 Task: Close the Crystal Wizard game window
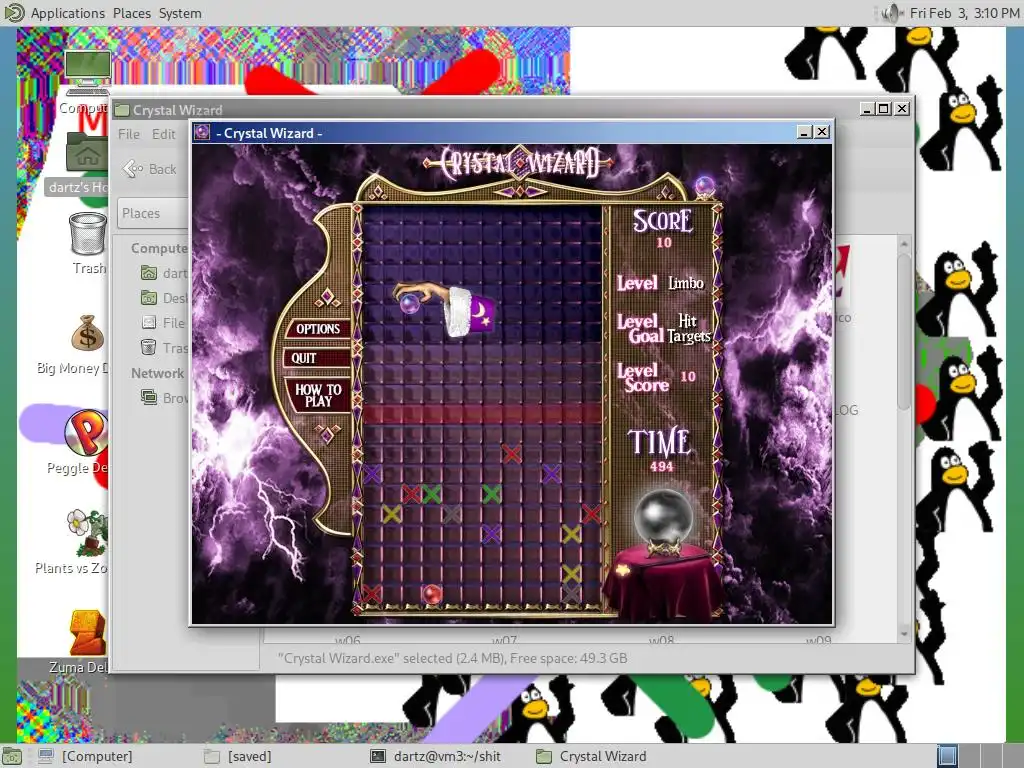pyautogui.click(x=822, y=133)
